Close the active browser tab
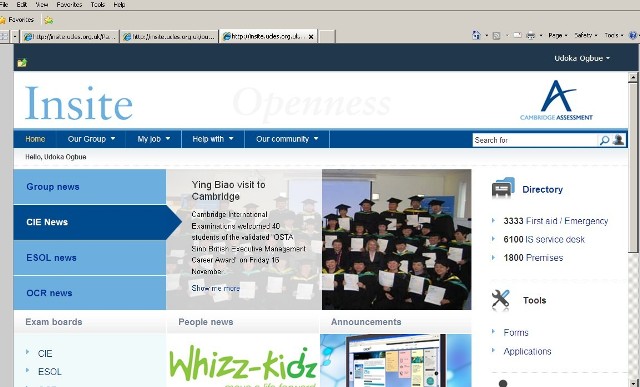640x387 pixels. point(311,36)
